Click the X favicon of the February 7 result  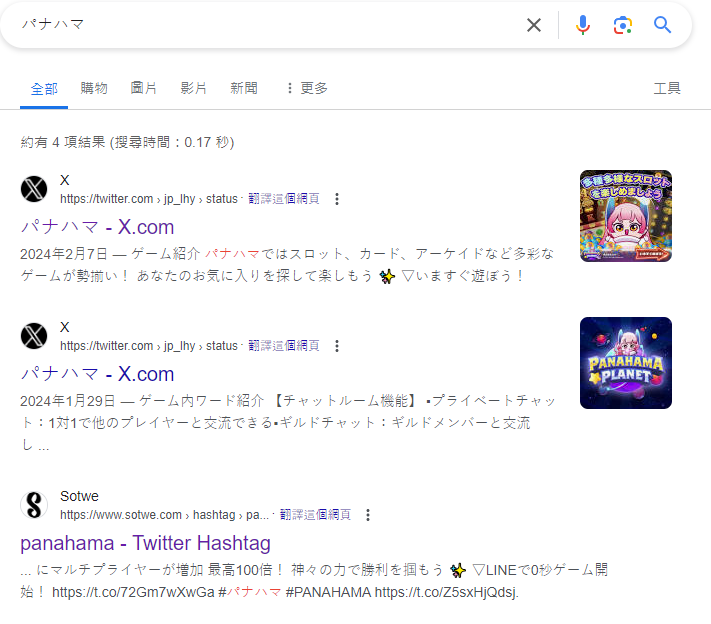[x=34, y=189]
